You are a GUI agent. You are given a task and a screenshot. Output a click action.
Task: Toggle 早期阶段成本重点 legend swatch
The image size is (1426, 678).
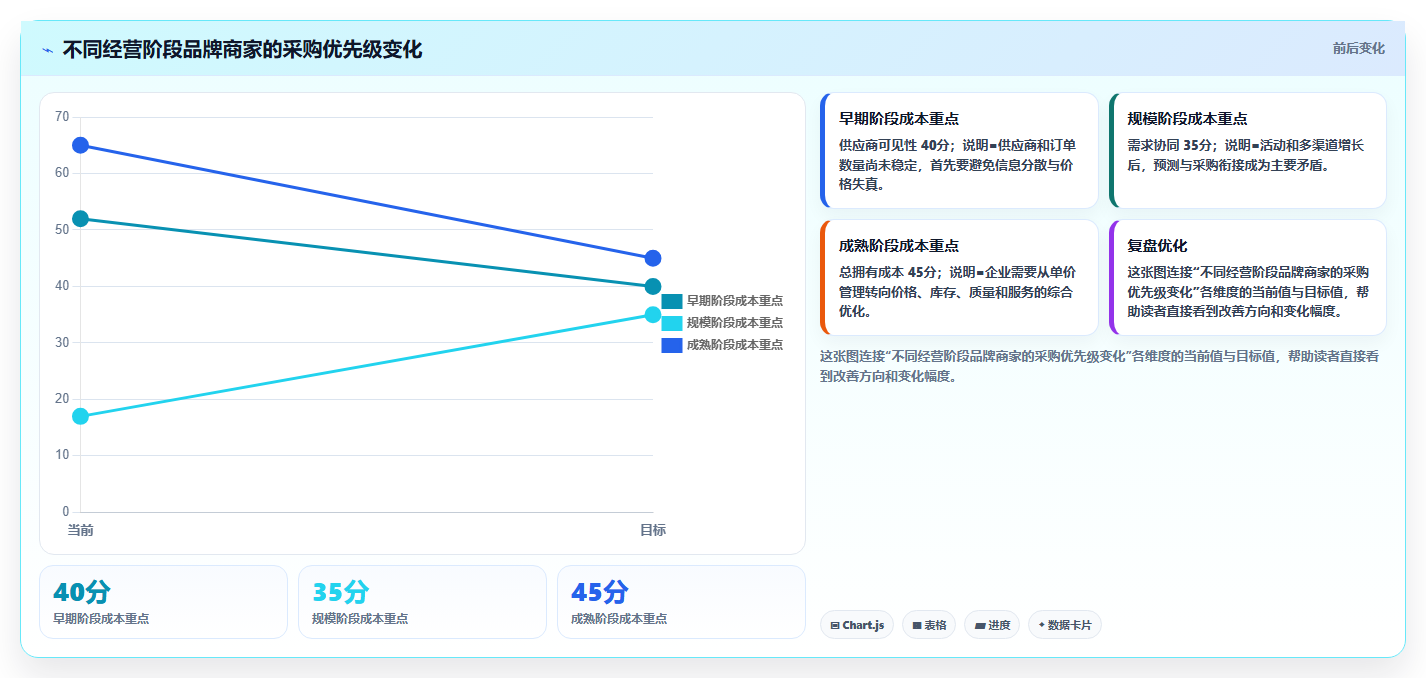point(672,300)
